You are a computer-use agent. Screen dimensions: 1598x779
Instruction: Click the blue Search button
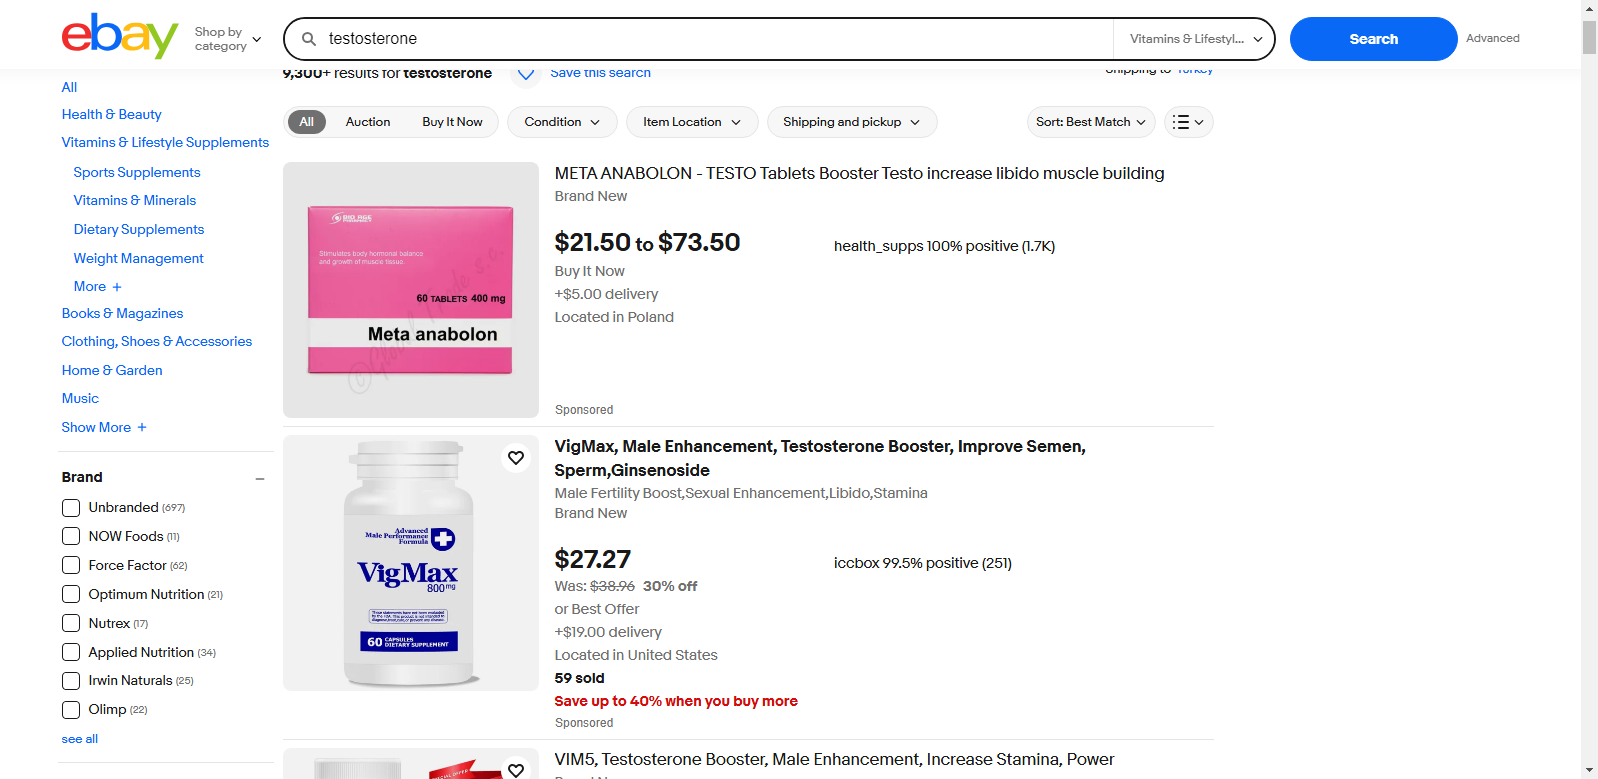pyautogui.click(x=1373, y=39)
